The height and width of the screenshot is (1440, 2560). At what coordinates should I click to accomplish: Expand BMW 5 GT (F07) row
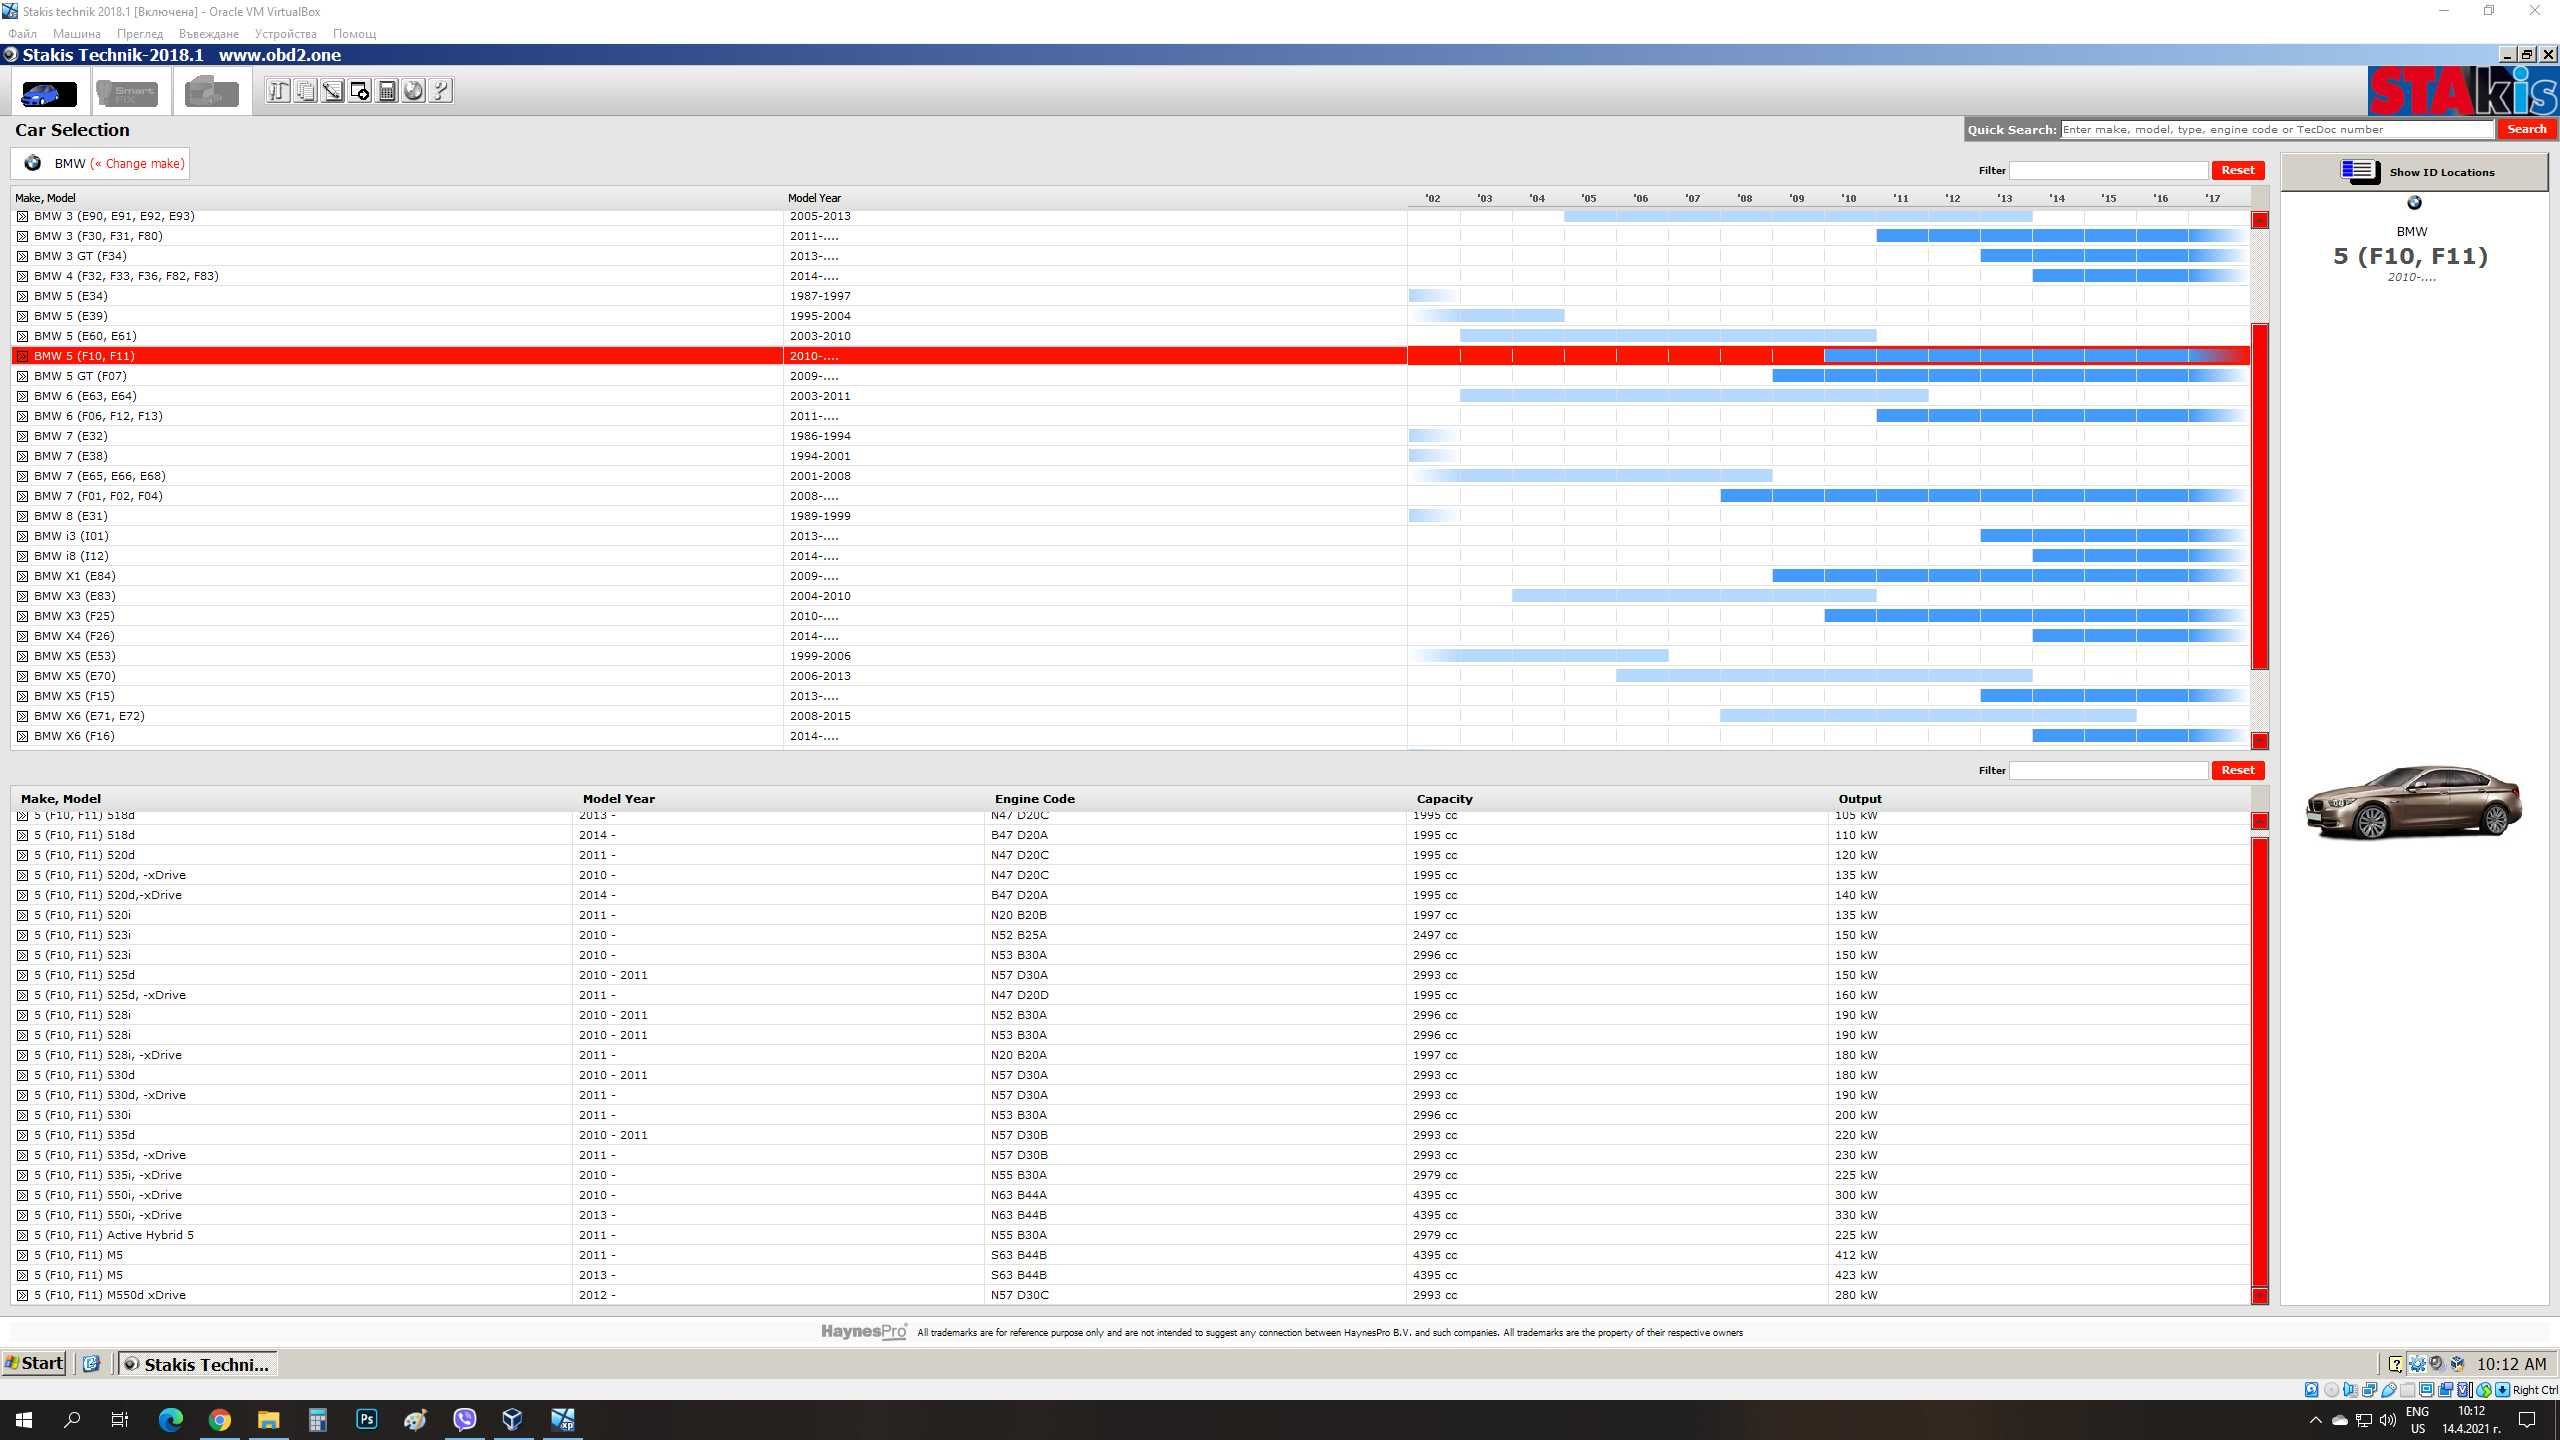pos(22,376)
